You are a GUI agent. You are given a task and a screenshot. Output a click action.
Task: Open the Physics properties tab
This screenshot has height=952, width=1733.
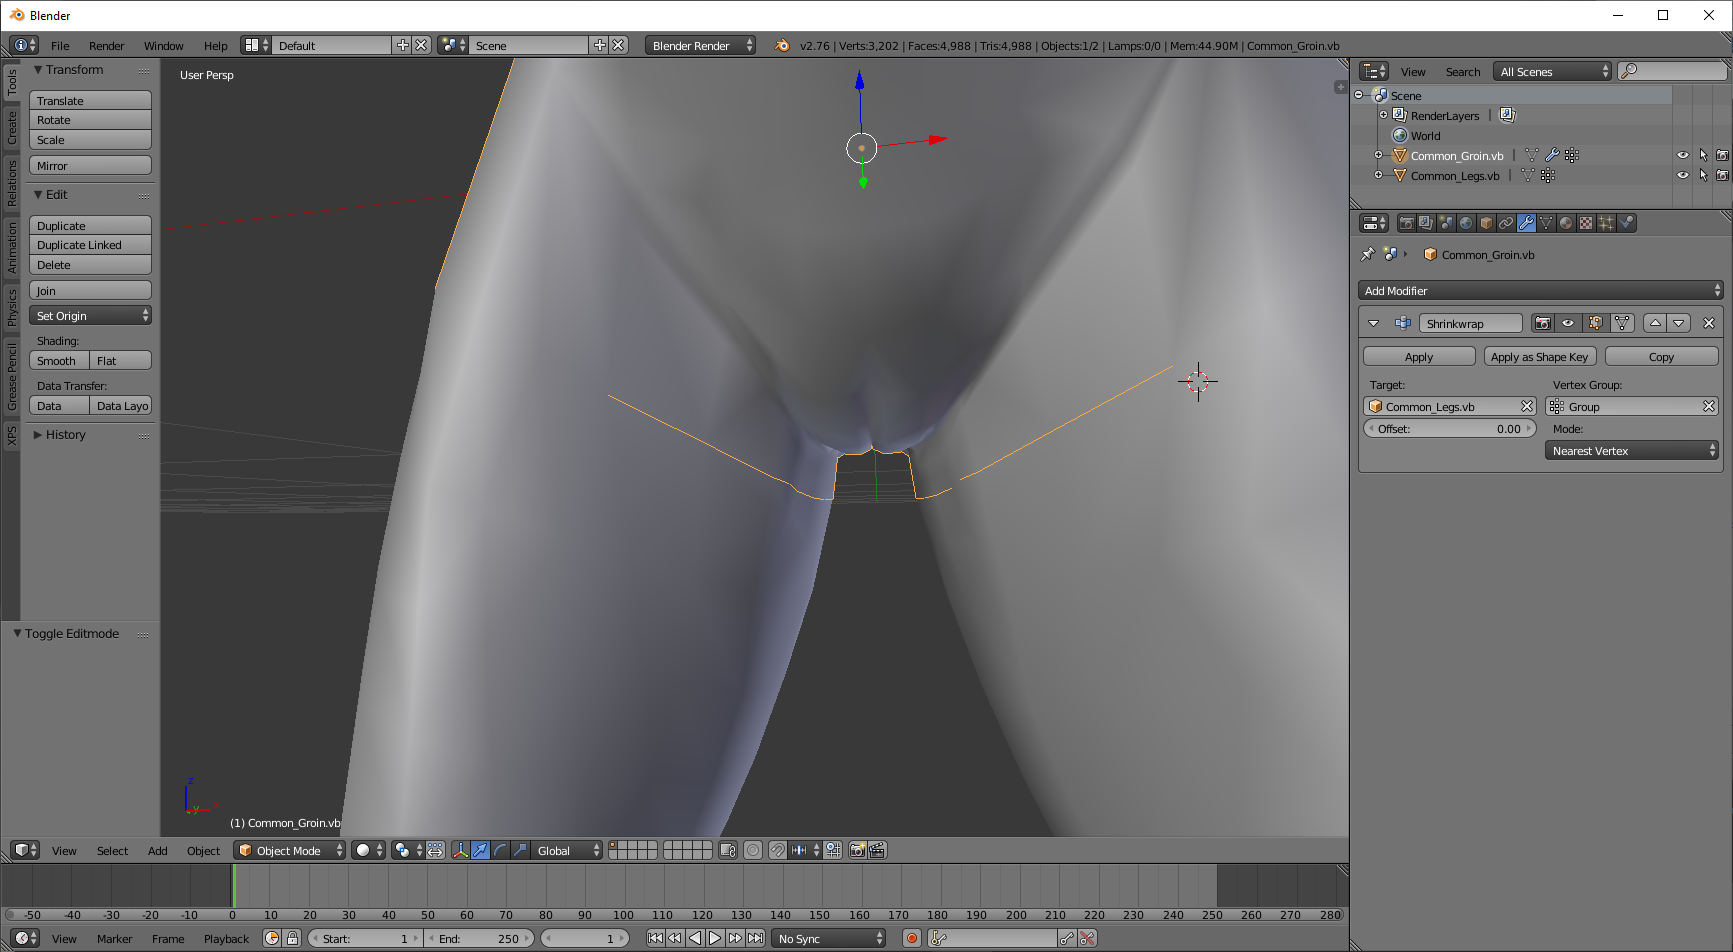[1627, 223]
